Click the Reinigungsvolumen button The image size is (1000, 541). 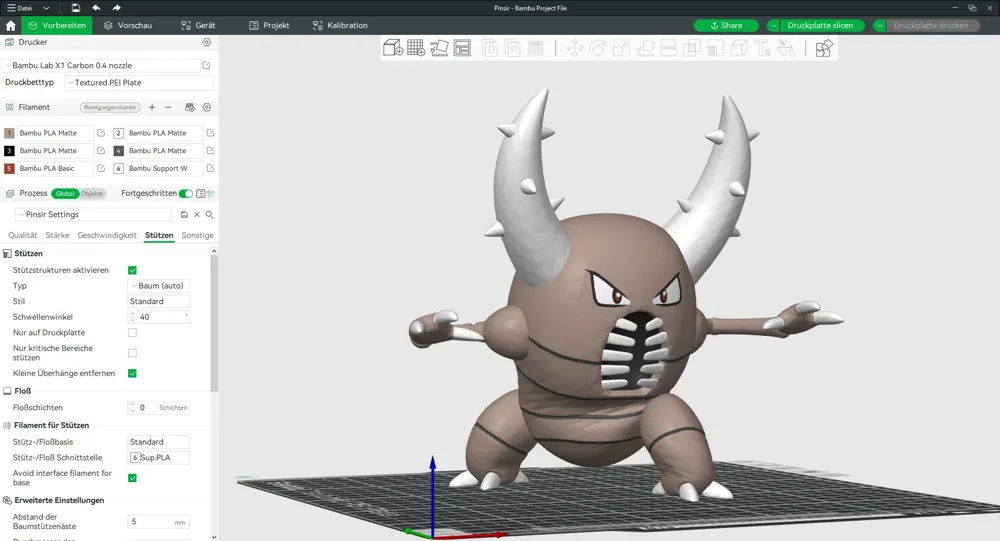pyautogui.click(x=110, y=107)
